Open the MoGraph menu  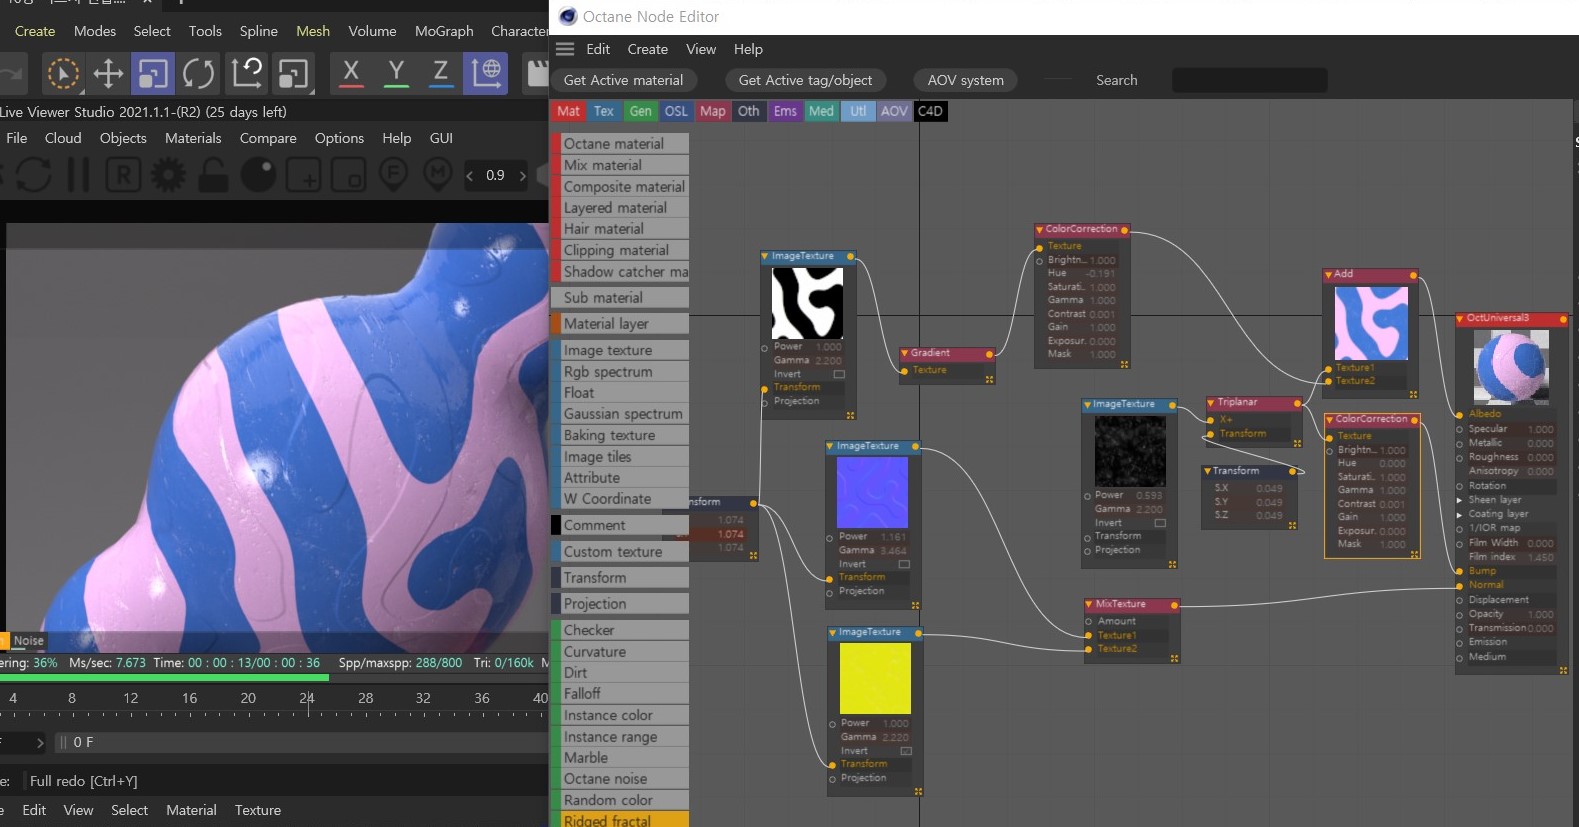point(444,31)
